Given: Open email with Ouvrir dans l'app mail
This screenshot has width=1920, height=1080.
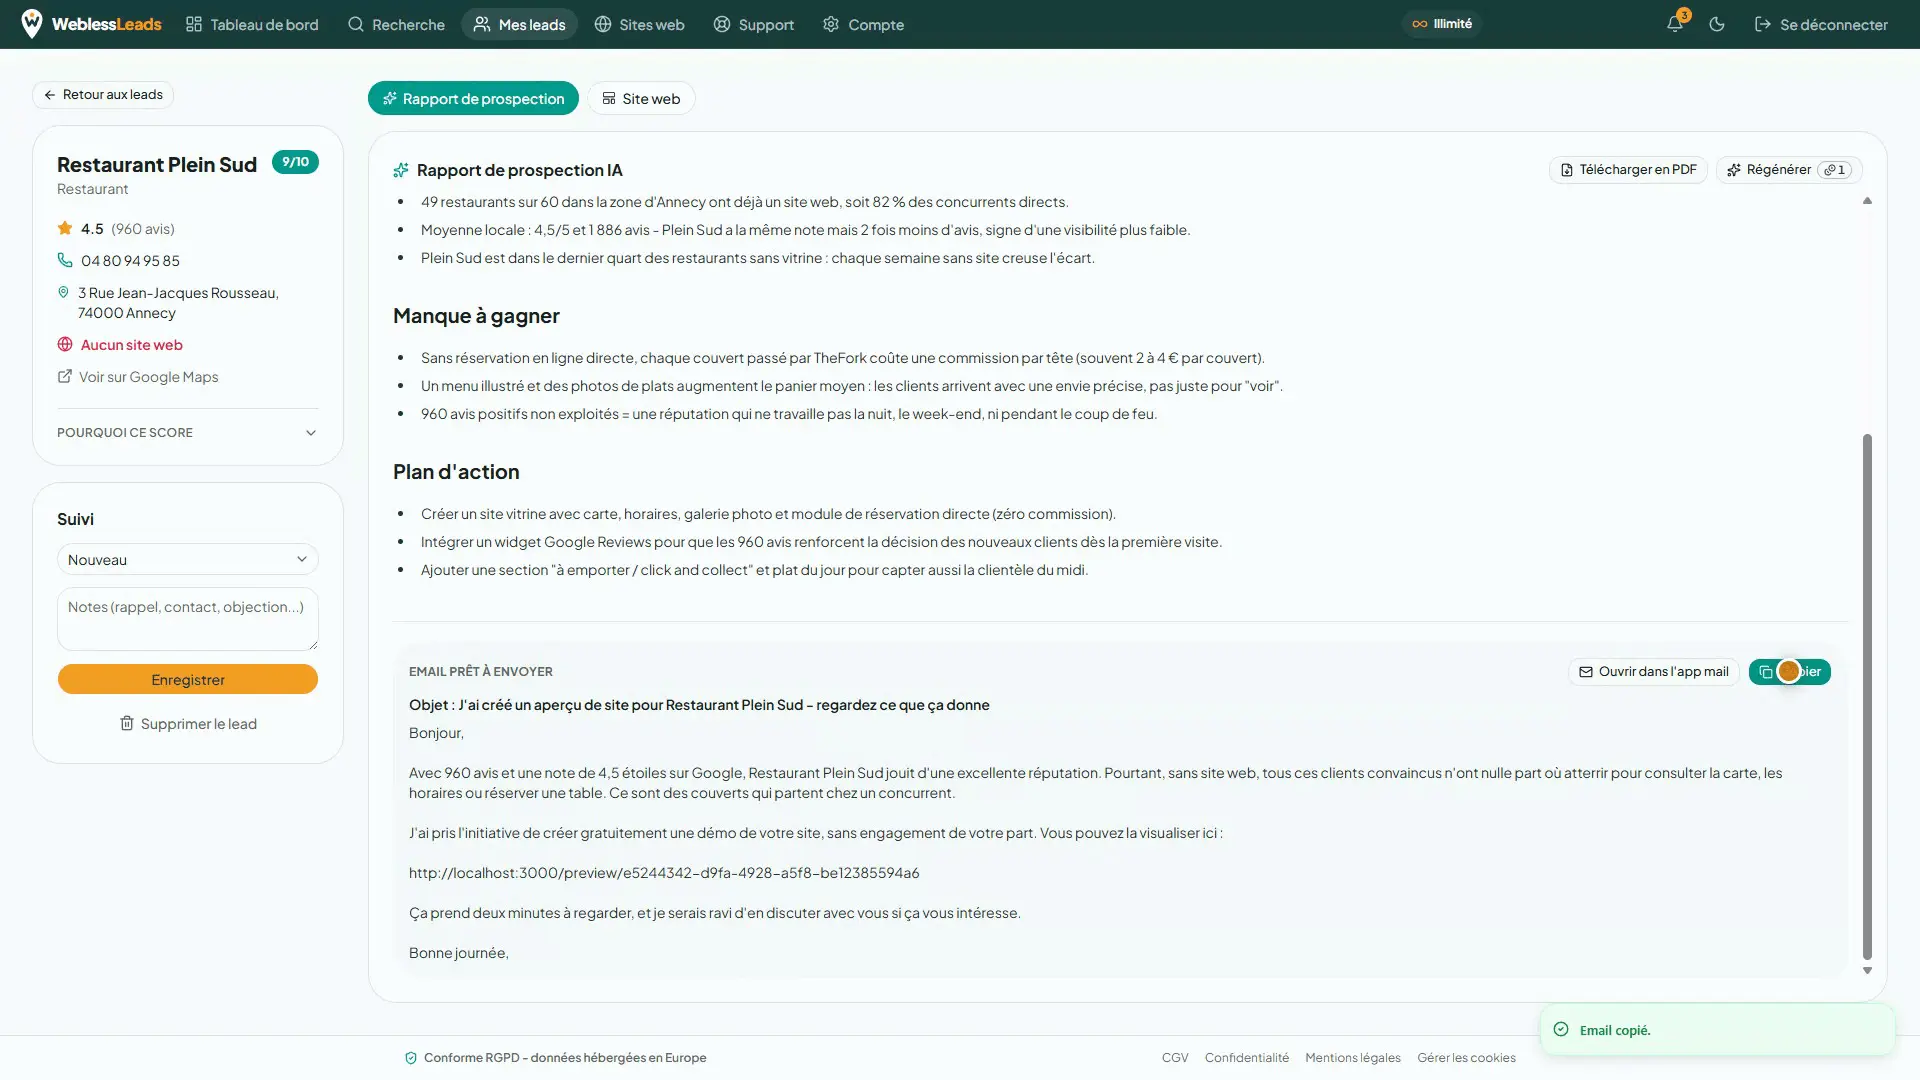Looking at the screenshot, I should pyautogui.click(x=1654, y=672).
